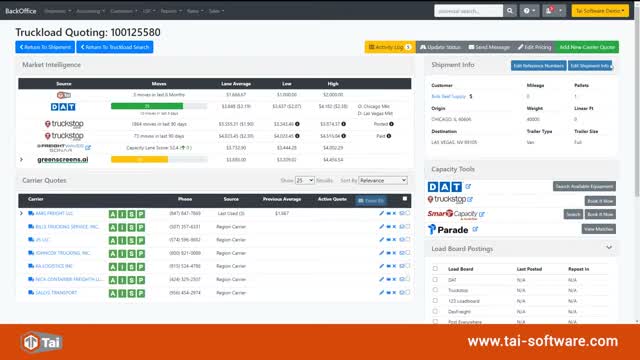Image resolution: width=640 pixels, height=360 pixels.
Task: Click the BackOffice brand link
Action: [x=21, y=11]
